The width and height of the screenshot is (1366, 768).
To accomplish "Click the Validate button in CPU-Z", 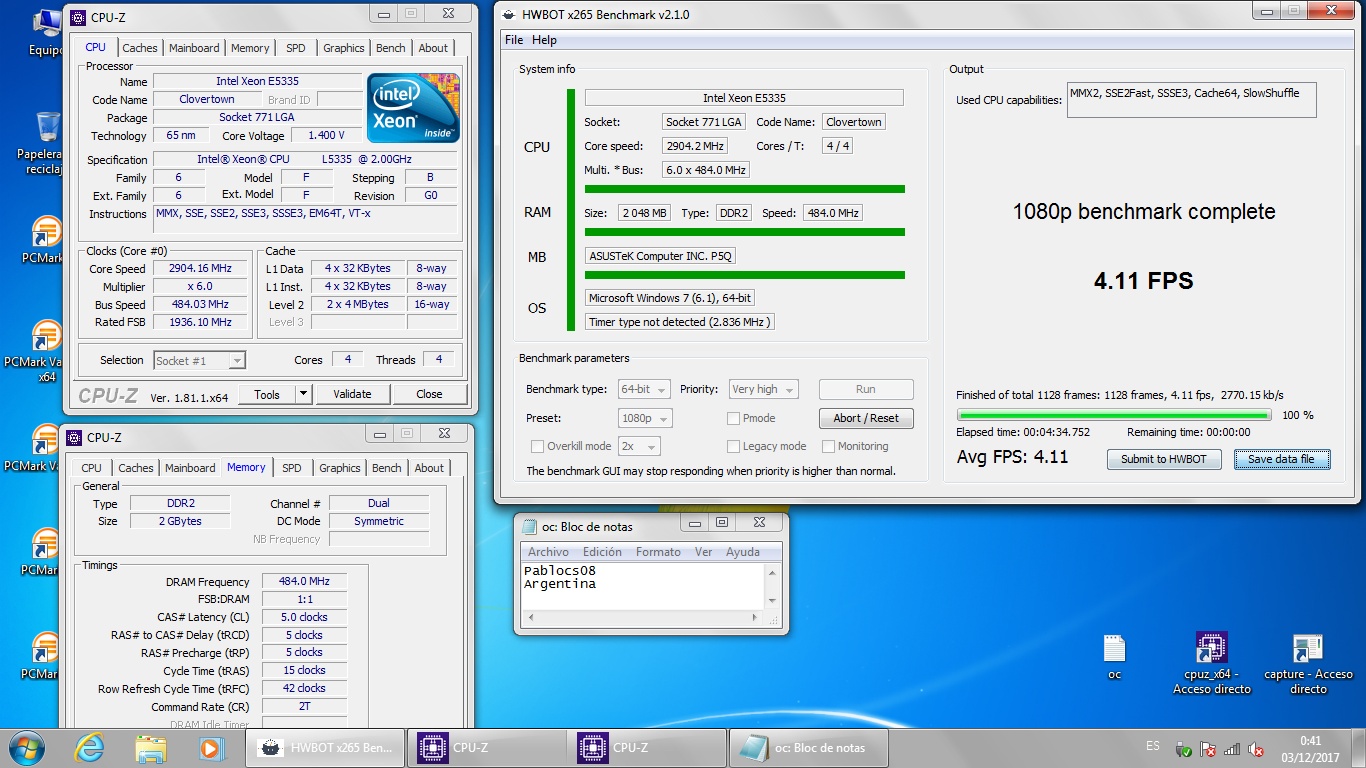I will pos(352,394).
